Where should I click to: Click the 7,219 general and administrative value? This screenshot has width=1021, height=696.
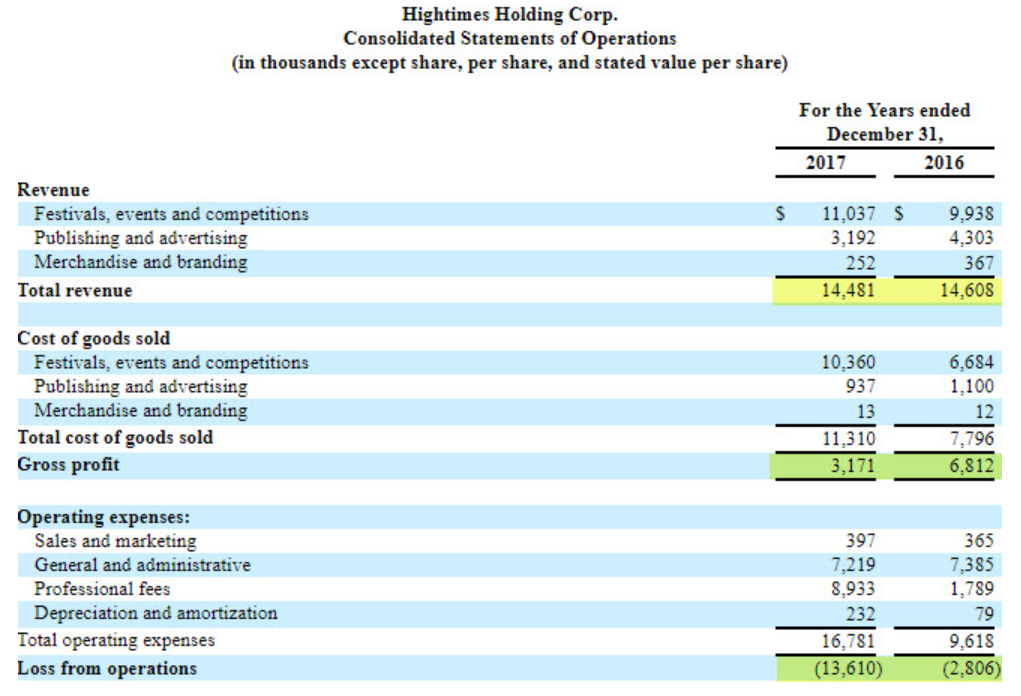[x=852, y=564]
